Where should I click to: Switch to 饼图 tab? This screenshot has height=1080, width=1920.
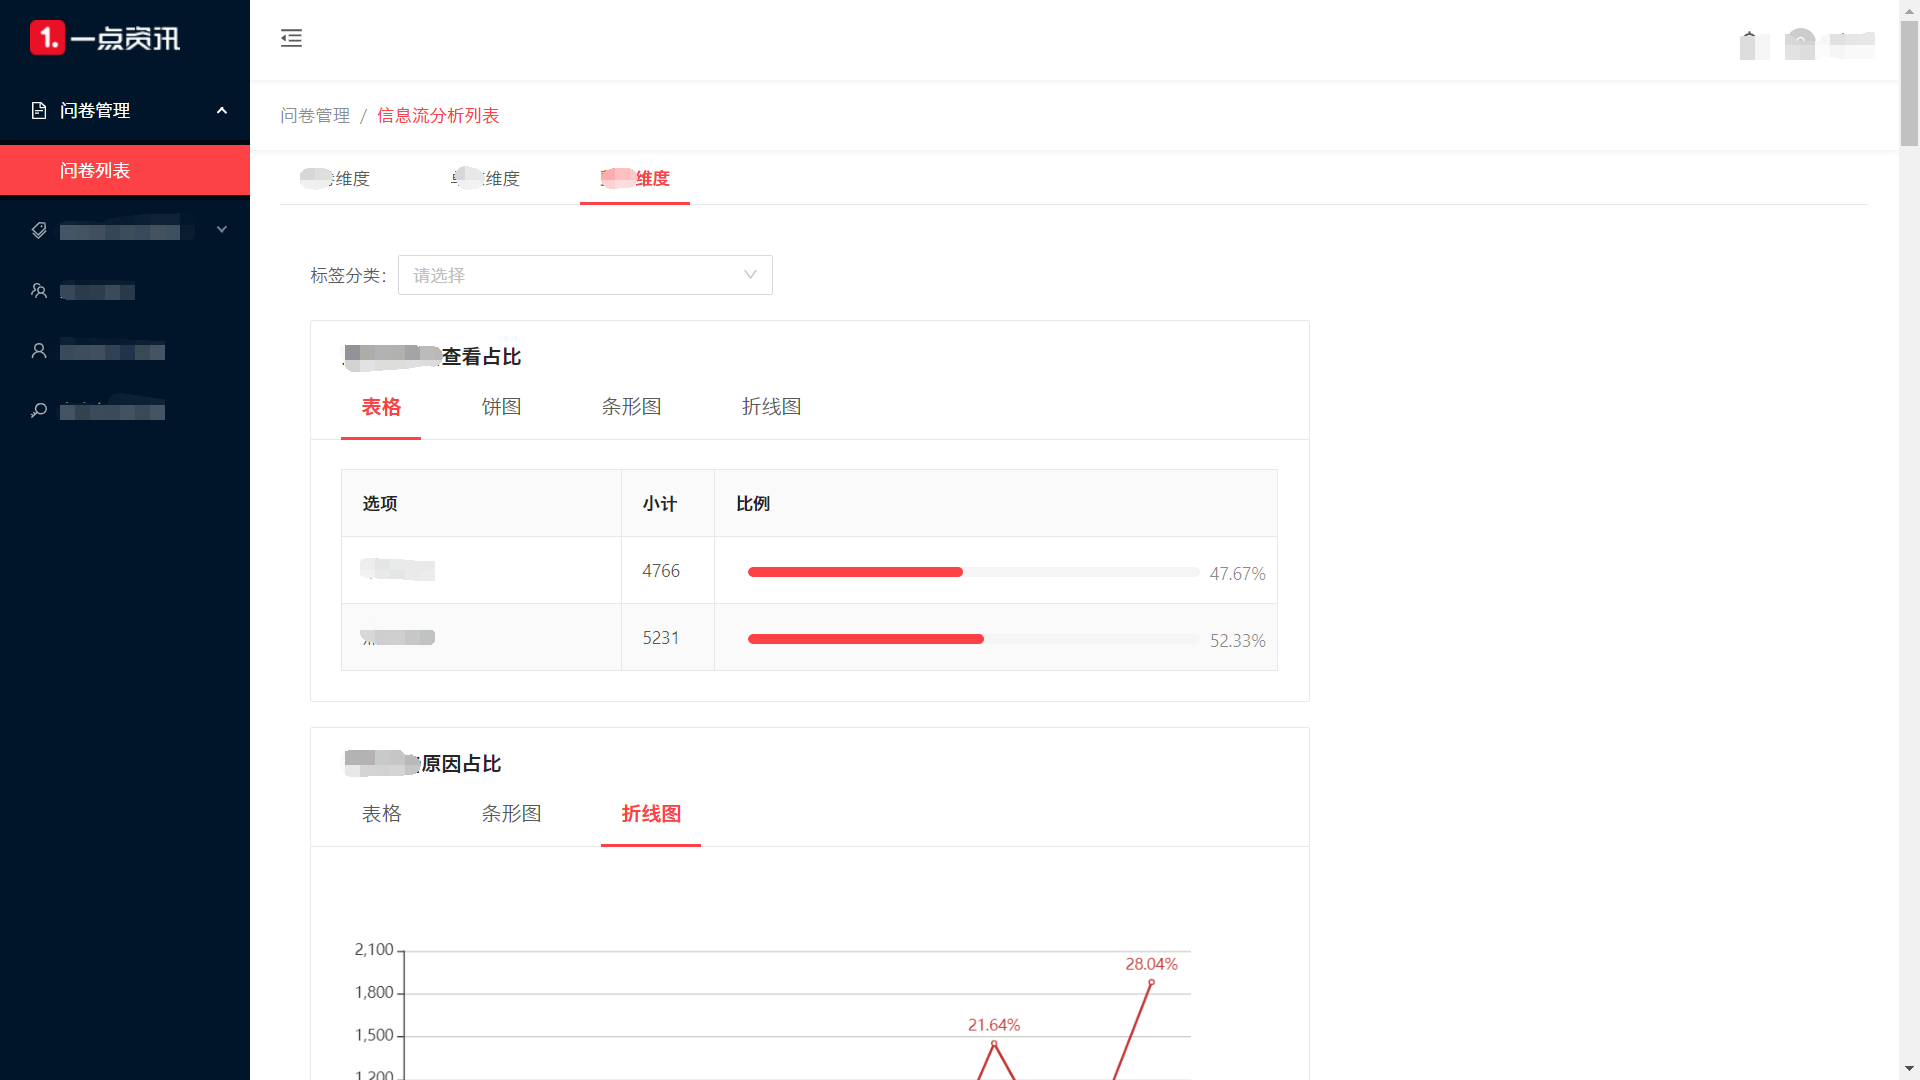coord(501,407)
